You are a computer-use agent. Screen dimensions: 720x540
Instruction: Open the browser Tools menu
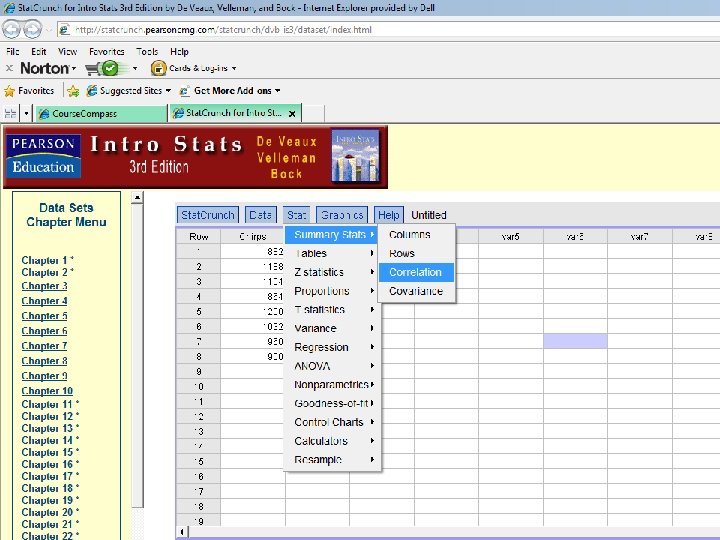point(147,51)
